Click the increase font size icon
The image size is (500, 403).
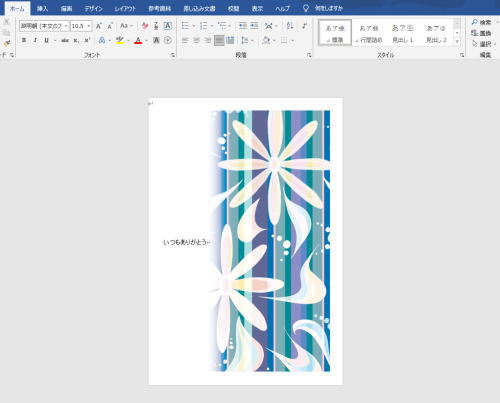pyautogui.click(x=99, y=26)
